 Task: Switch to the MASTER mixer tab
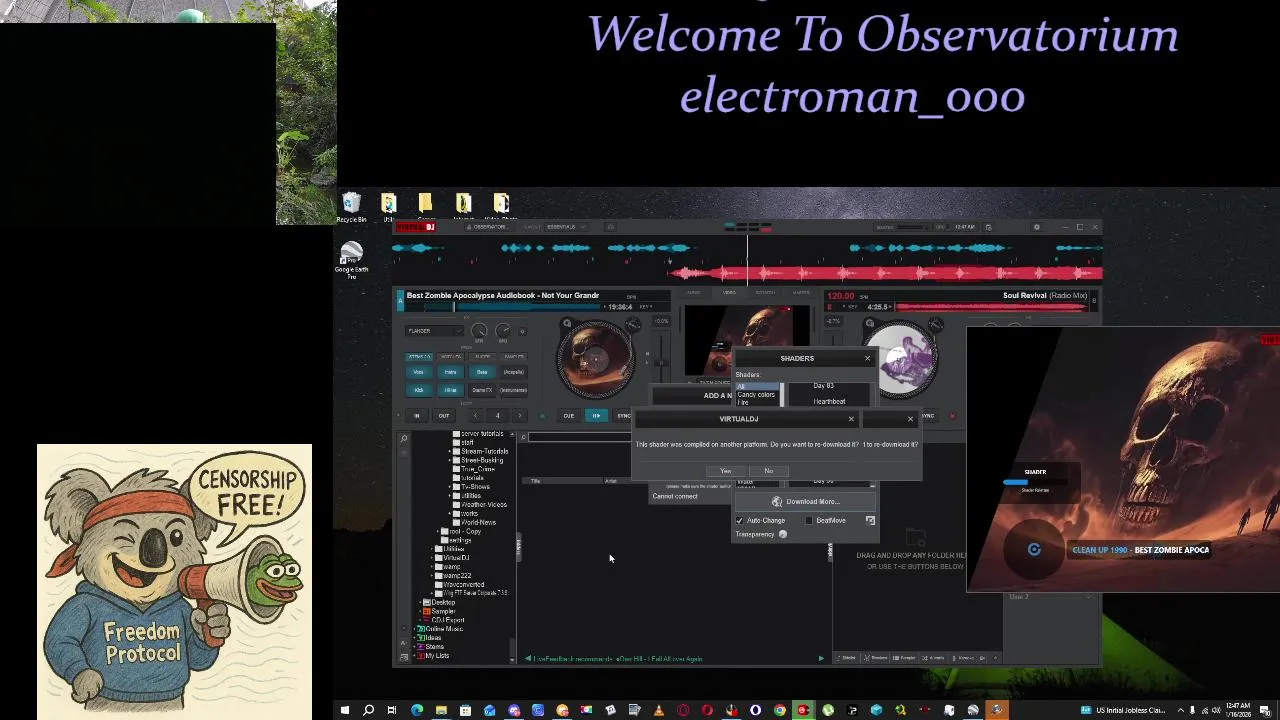pos(801,292)
